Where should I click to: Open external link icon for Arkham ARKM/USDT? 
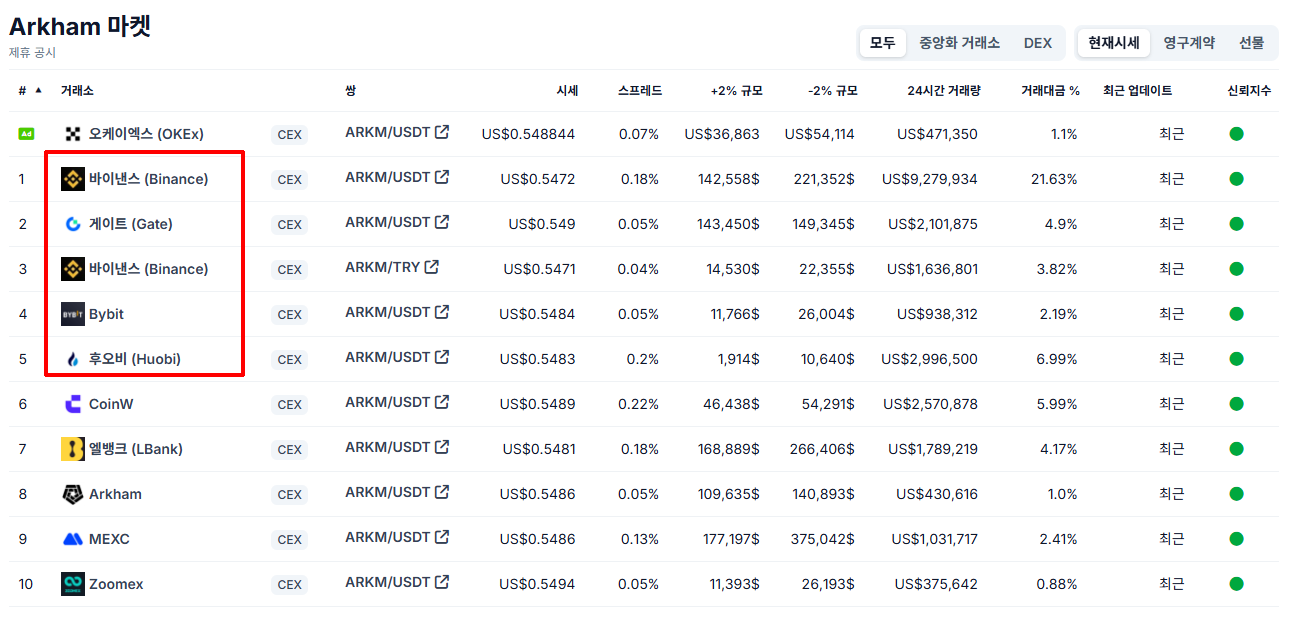point(442,492)
